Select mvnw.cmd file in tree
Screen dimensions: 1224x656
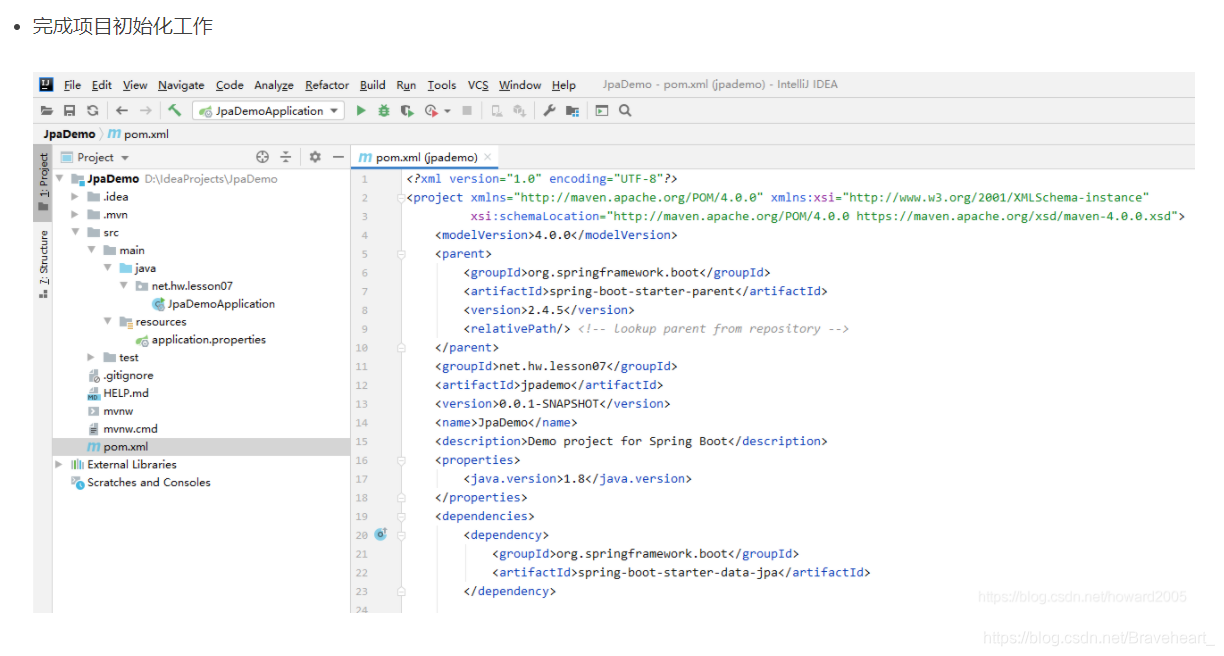pyautogui.click(x=122, y=429)
